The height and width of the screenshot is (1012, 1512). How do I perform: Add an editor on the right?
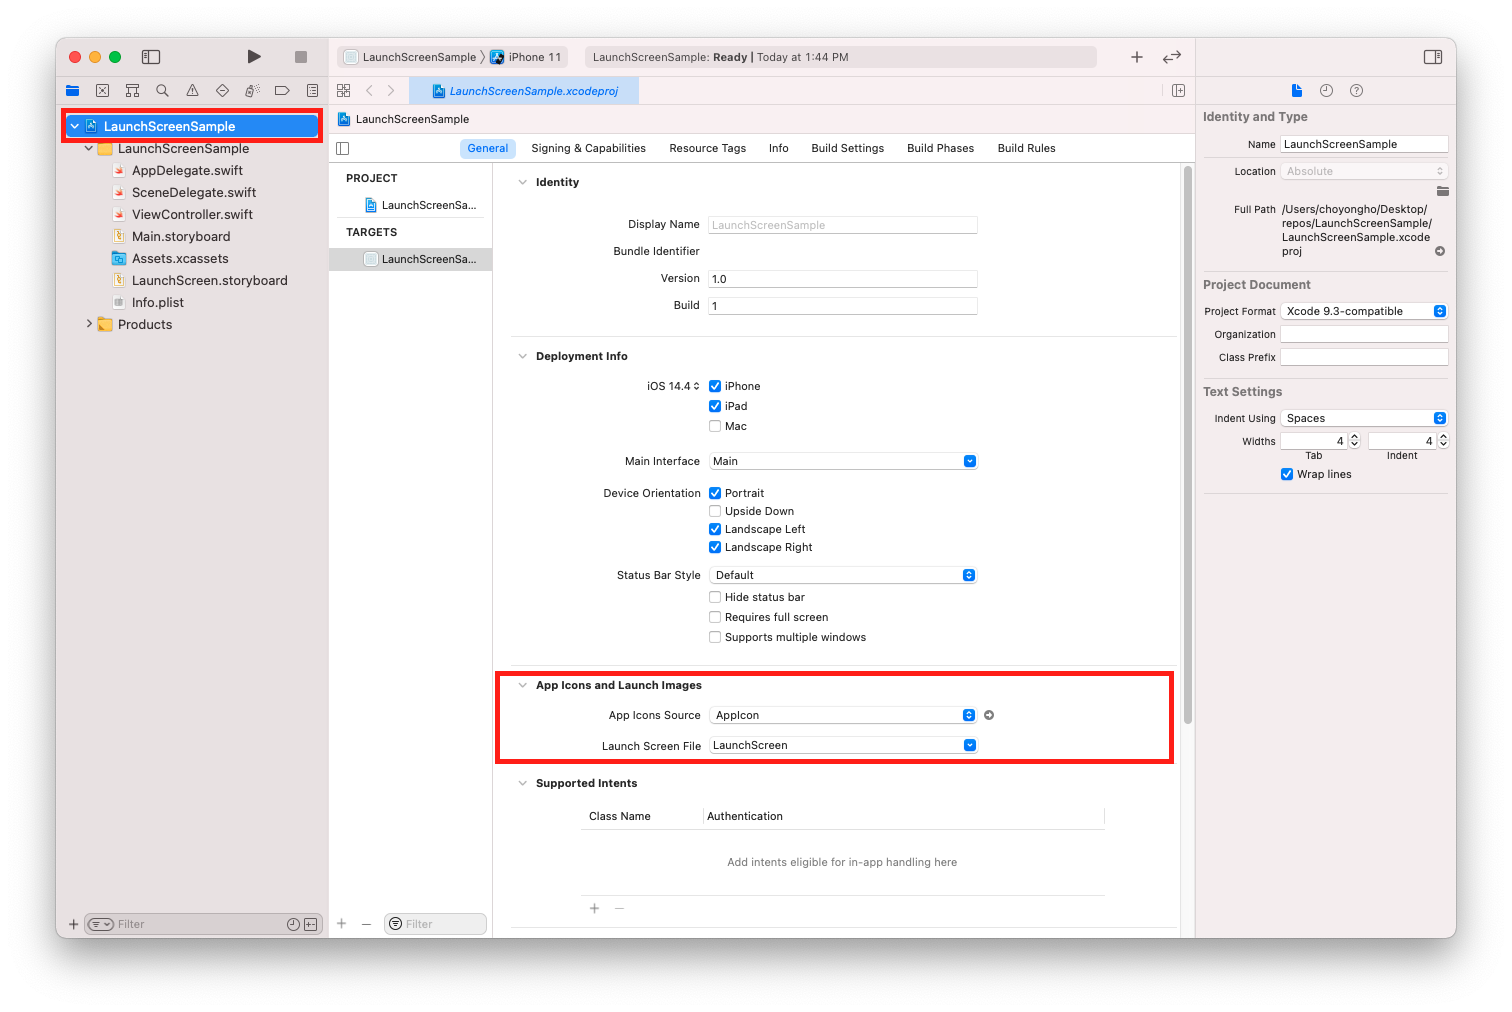[1179, 90]
